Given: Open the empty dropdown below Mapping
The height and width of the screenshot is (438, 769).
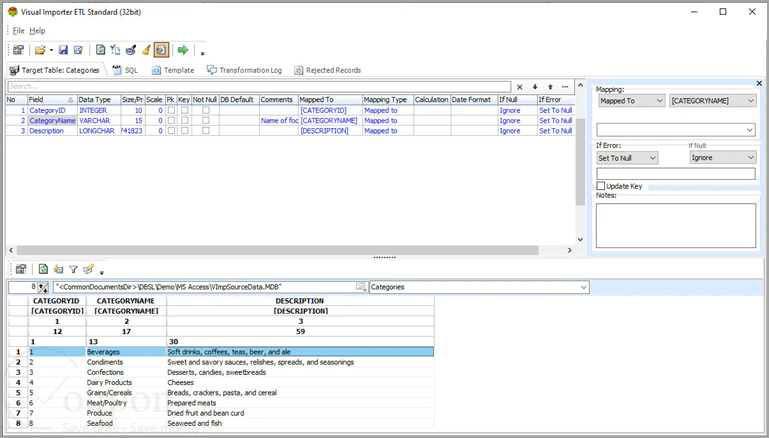Looking at the screenshot, I should [676, 130].
